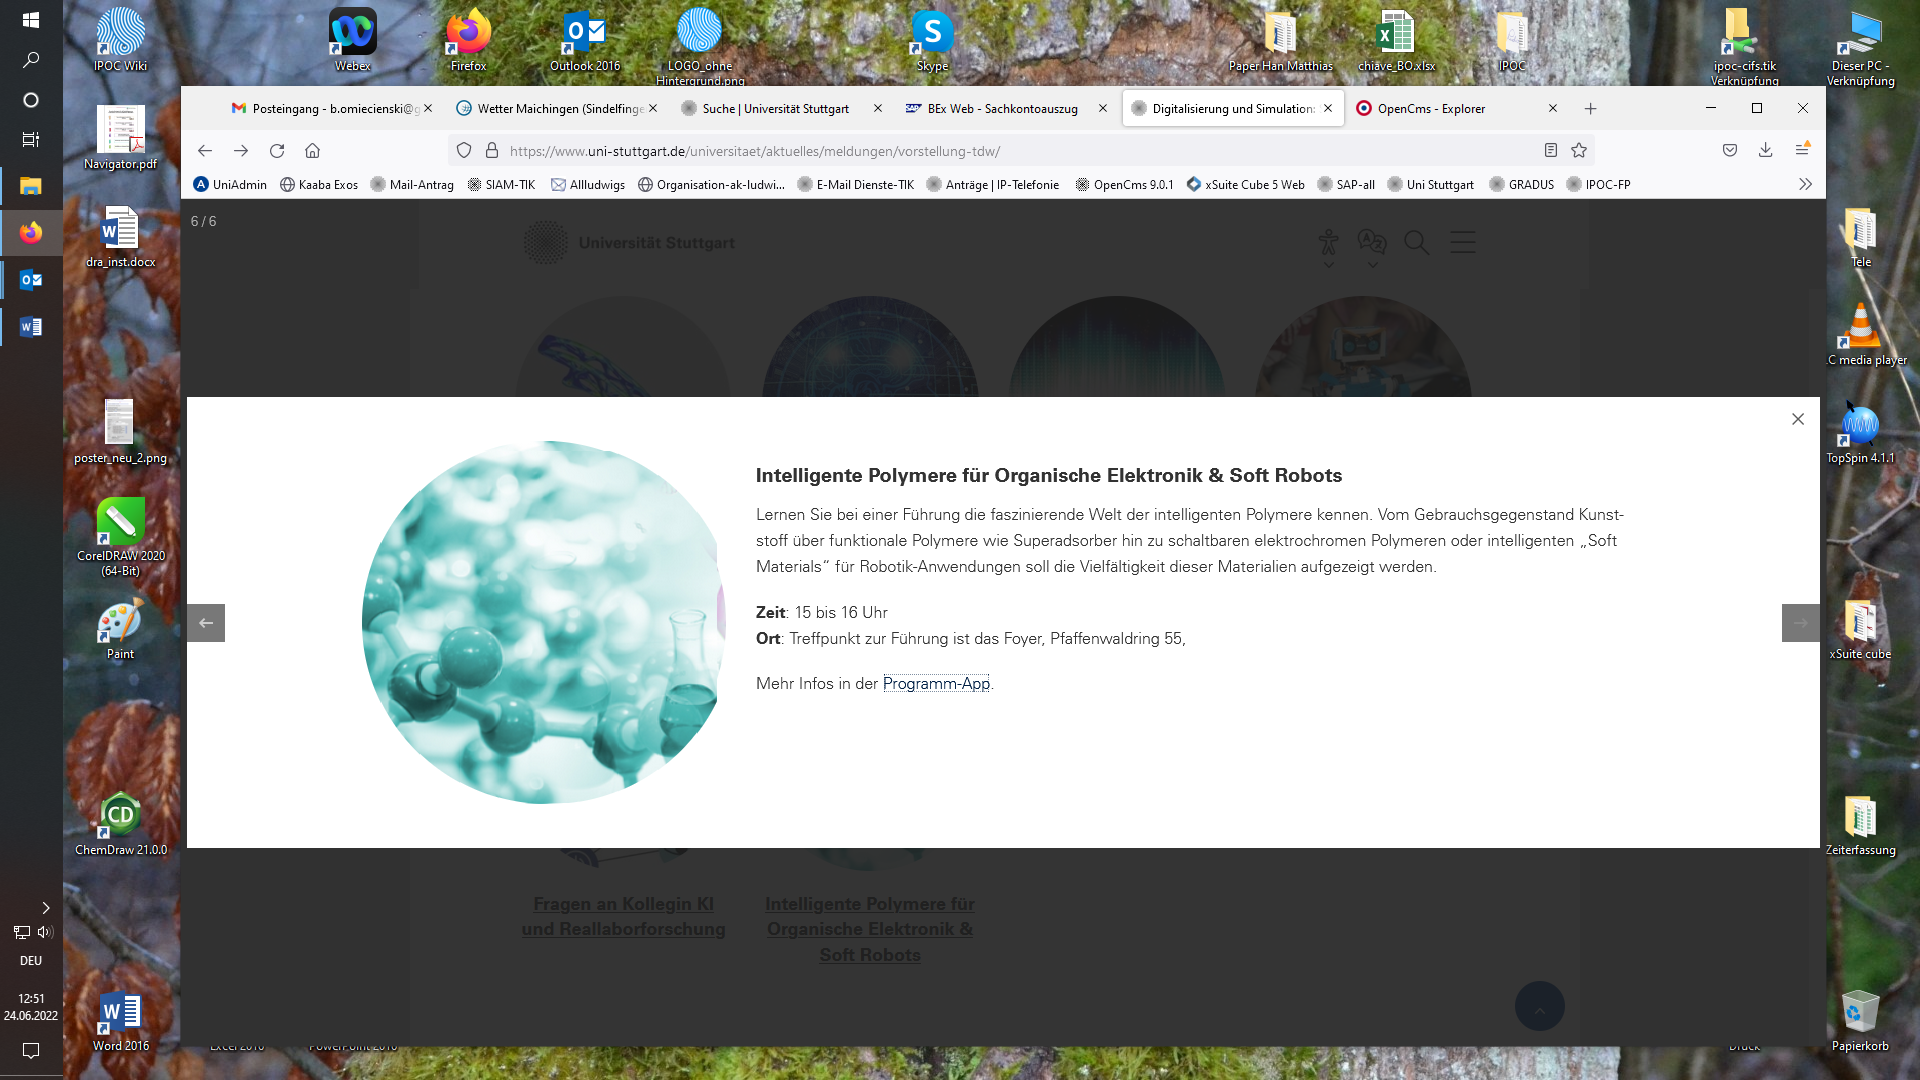View site security lock information
The height and width of the screenshot is (1080, 1920).
click(492, 150)
